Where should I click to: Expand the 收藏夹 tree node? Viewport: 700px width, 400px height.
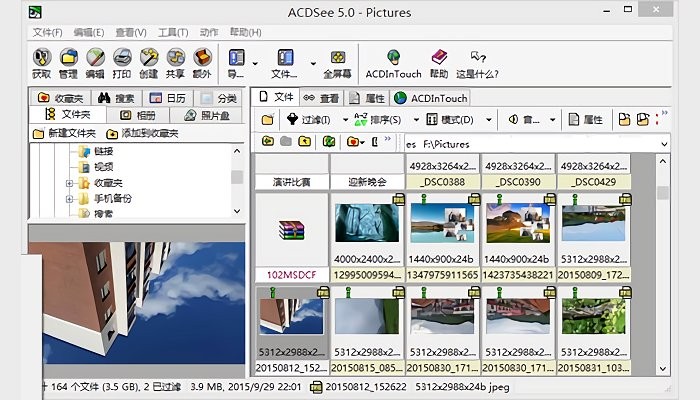69,183
